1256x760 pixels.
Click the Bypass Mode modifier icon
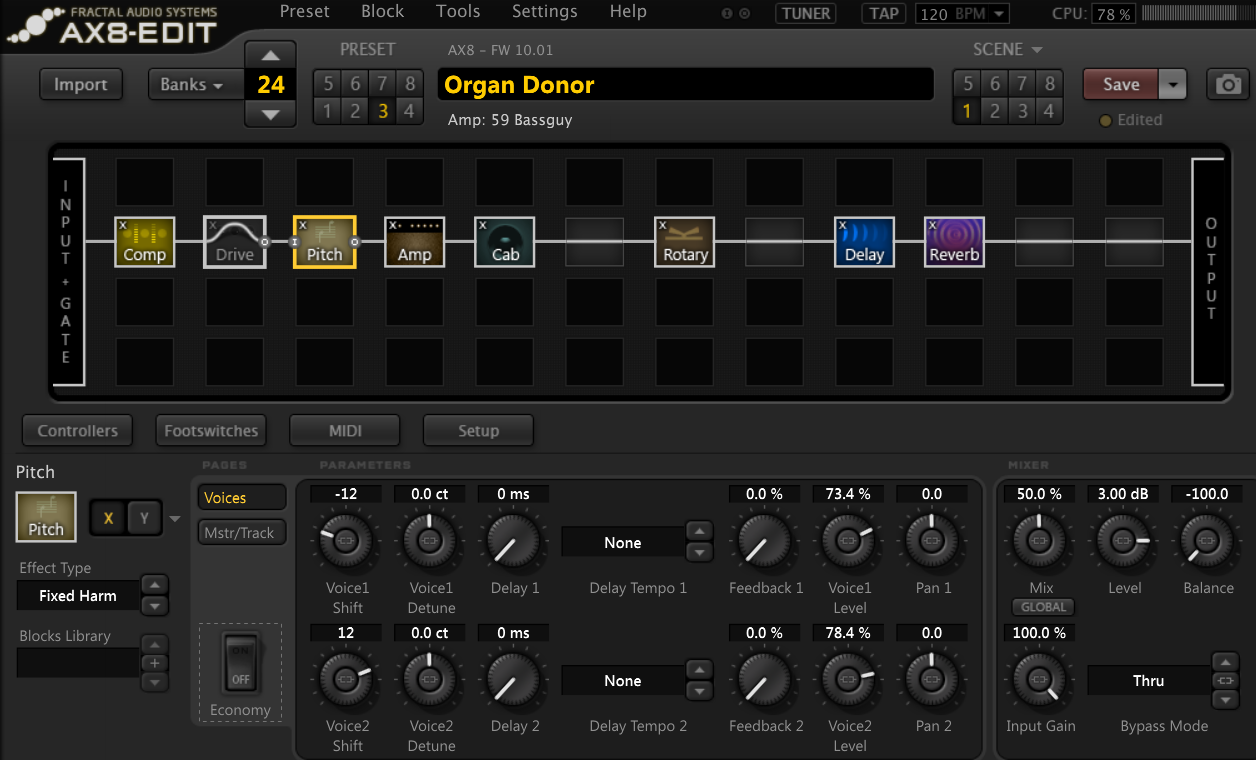tap(1225, 680)
